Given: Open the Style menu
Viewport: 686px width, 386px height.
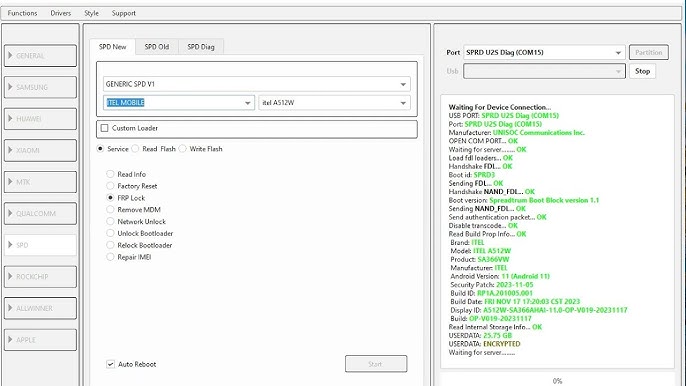Looking at the screenshot, I should pyautogui.click(x=91, y=13).
